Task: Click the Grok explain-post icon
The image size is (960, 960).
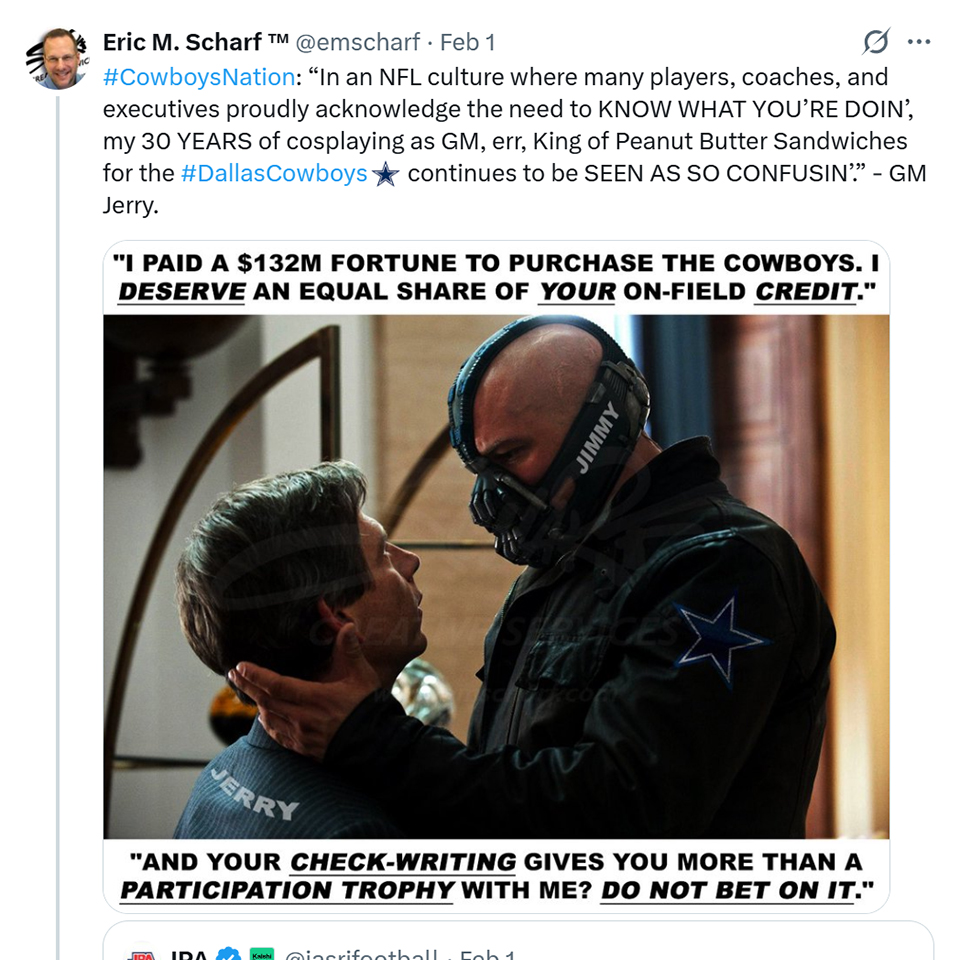Action: pos(876,42)
